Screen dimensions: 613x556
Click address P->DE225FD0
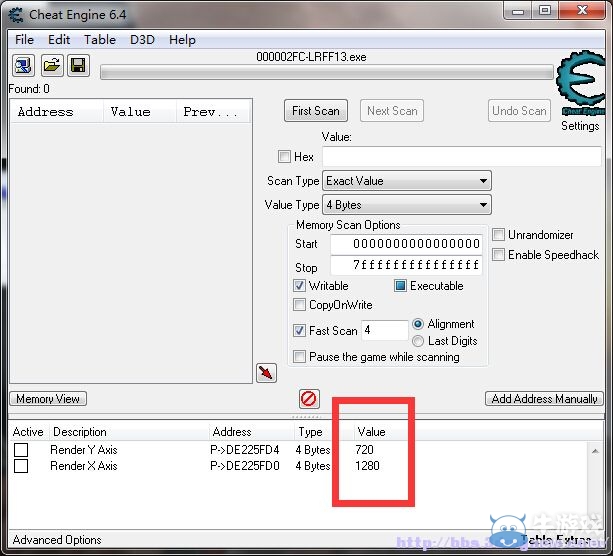(245, 466)
